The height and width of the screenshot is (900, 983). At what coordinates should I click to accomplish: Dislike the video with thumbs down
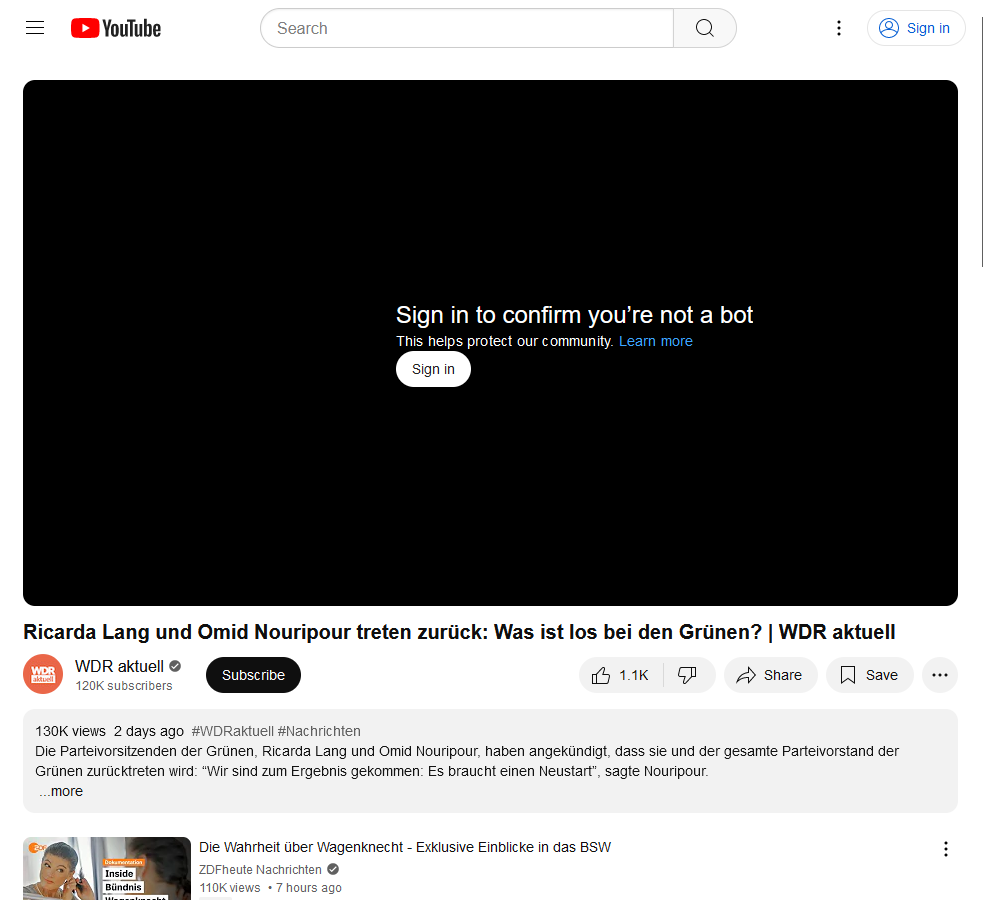(x=688, y=675)
